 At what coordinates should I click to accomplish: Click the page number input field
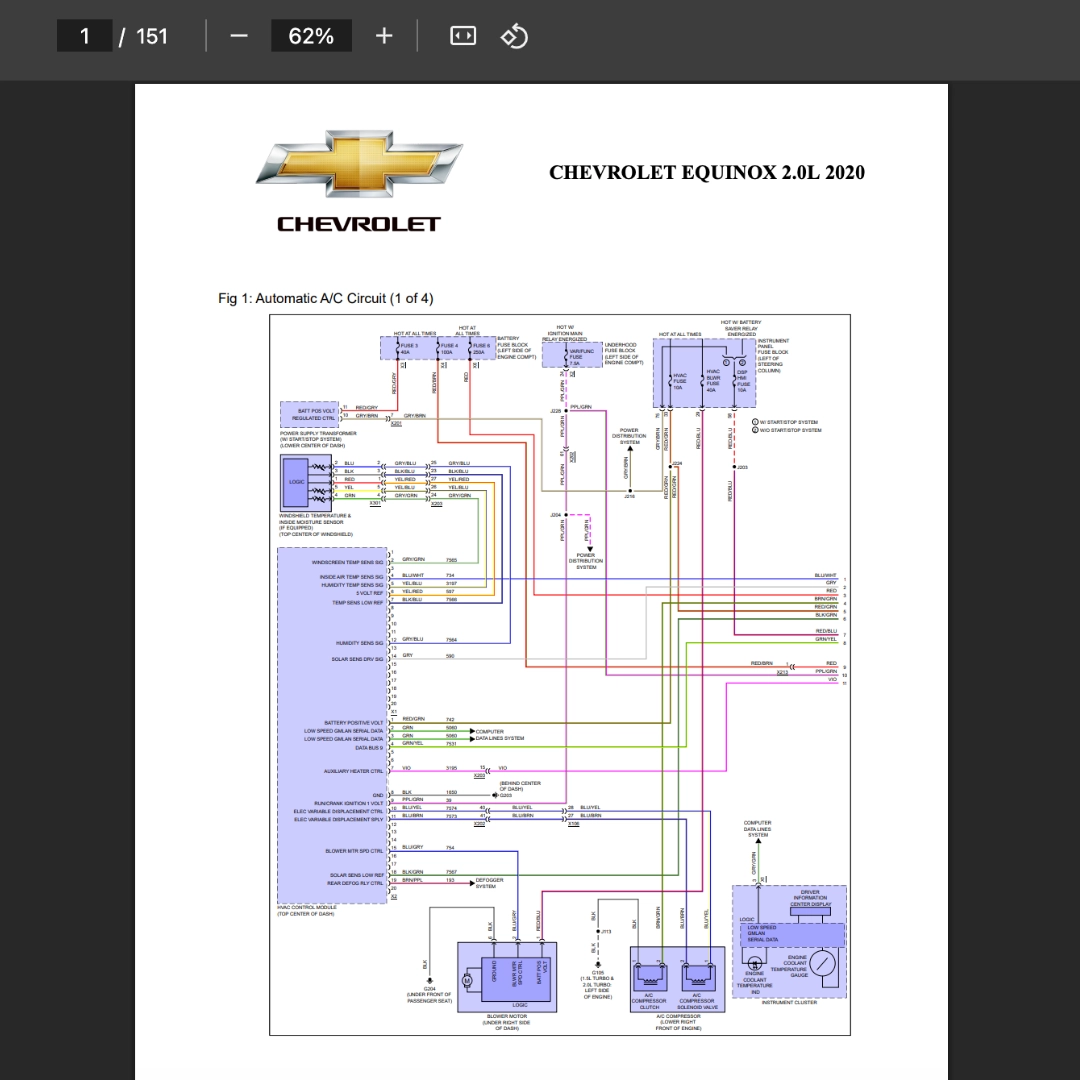click(84, 36)
